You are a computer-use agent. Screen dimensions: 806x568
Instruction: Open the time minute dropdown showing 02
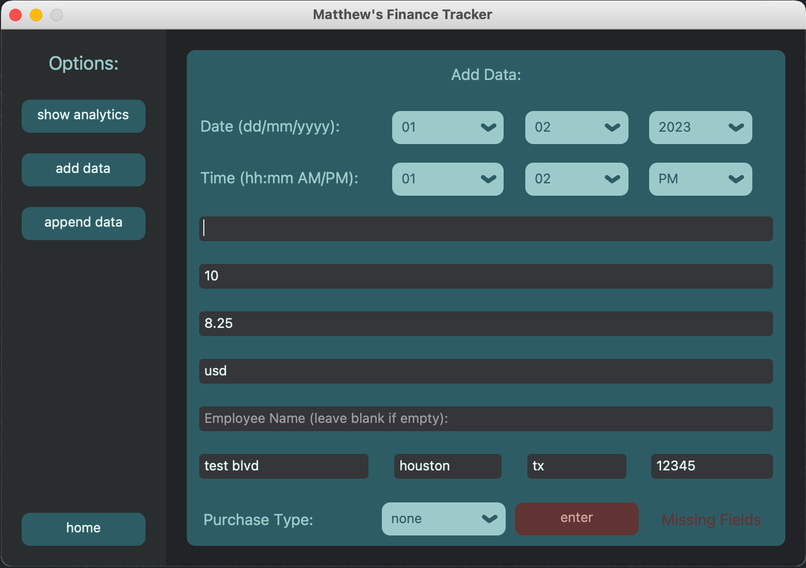tap(577, 179)
